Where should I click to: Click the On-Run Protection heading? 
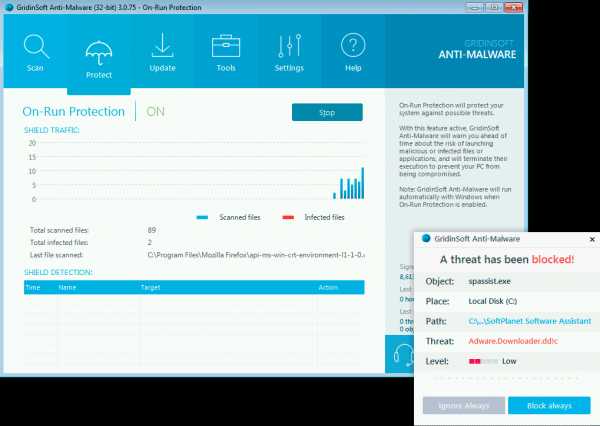click(x=73, y=111)
